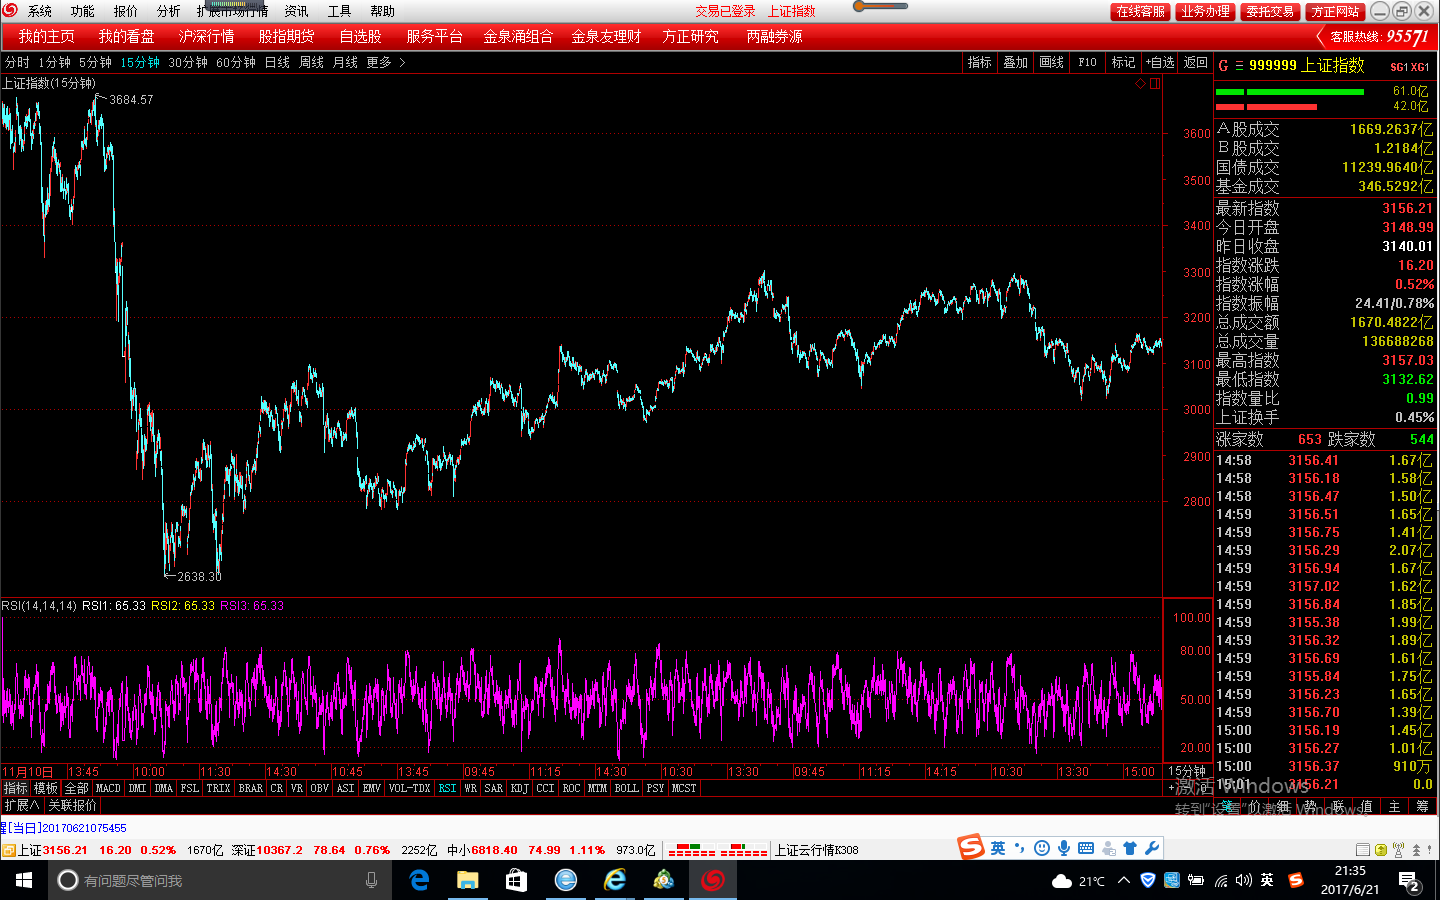The image size is (1440, 900).
Task: Open 关联报价 tab
Action: pos(73,805)
